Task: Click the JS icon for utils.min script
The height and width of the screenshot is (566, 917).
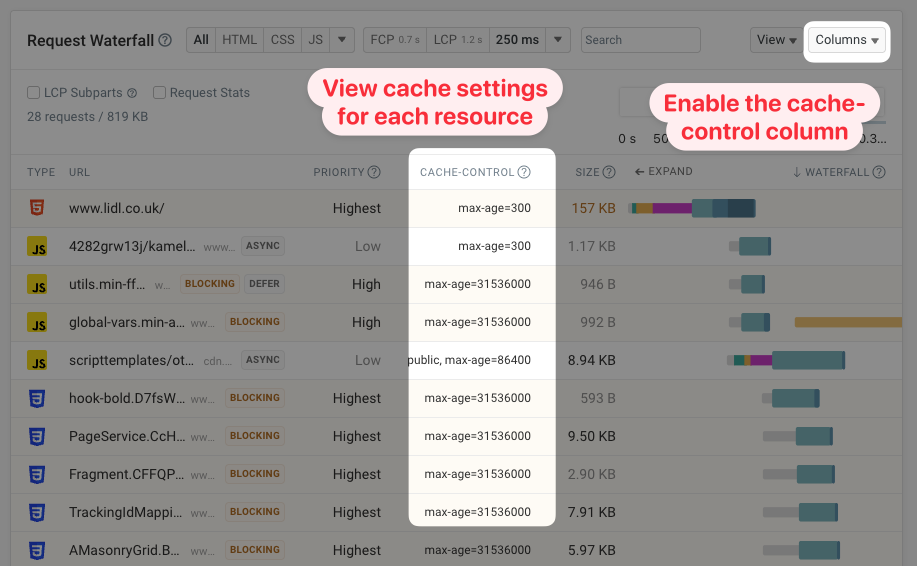Action: (37, 284)
